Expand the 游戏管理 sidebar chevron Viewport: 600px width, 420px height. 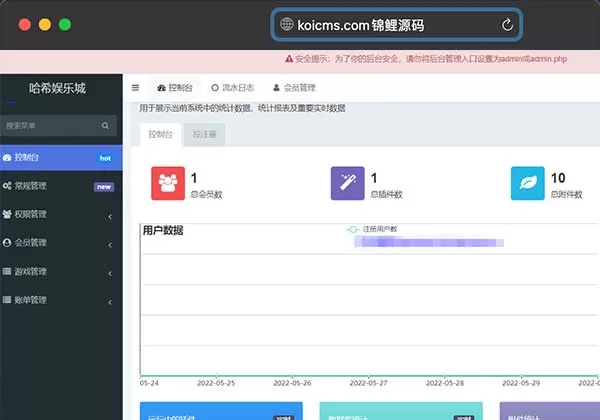click(x=110, y=273)
